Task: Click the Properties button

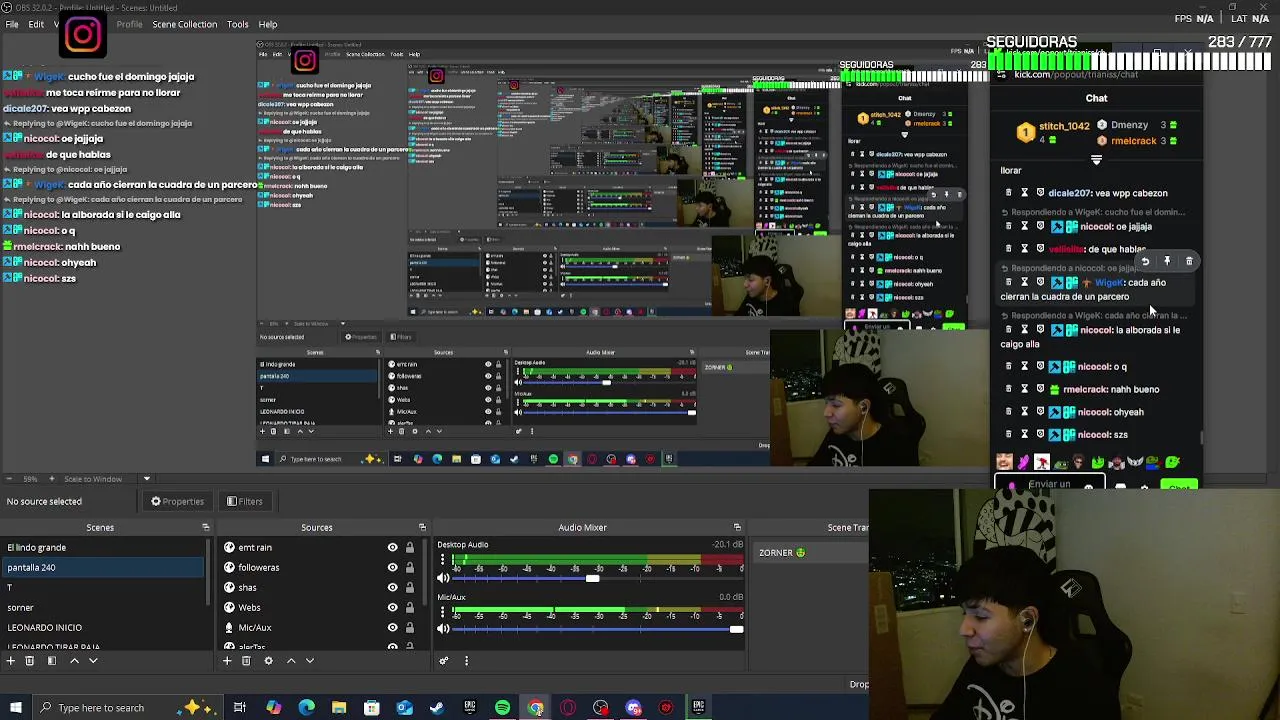Action: tap(177, 502)
